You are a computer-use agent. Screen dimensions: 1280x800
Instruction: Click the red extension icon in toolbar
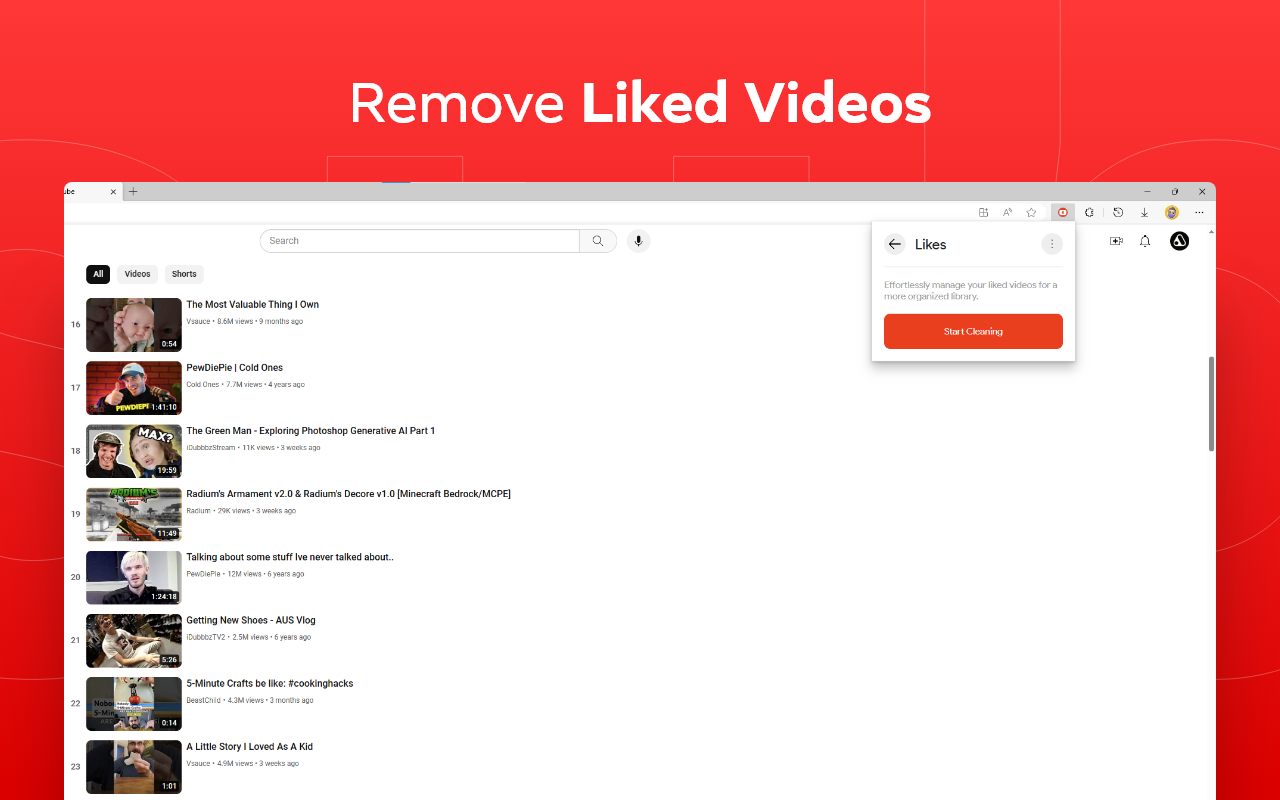click(1063, 212)
